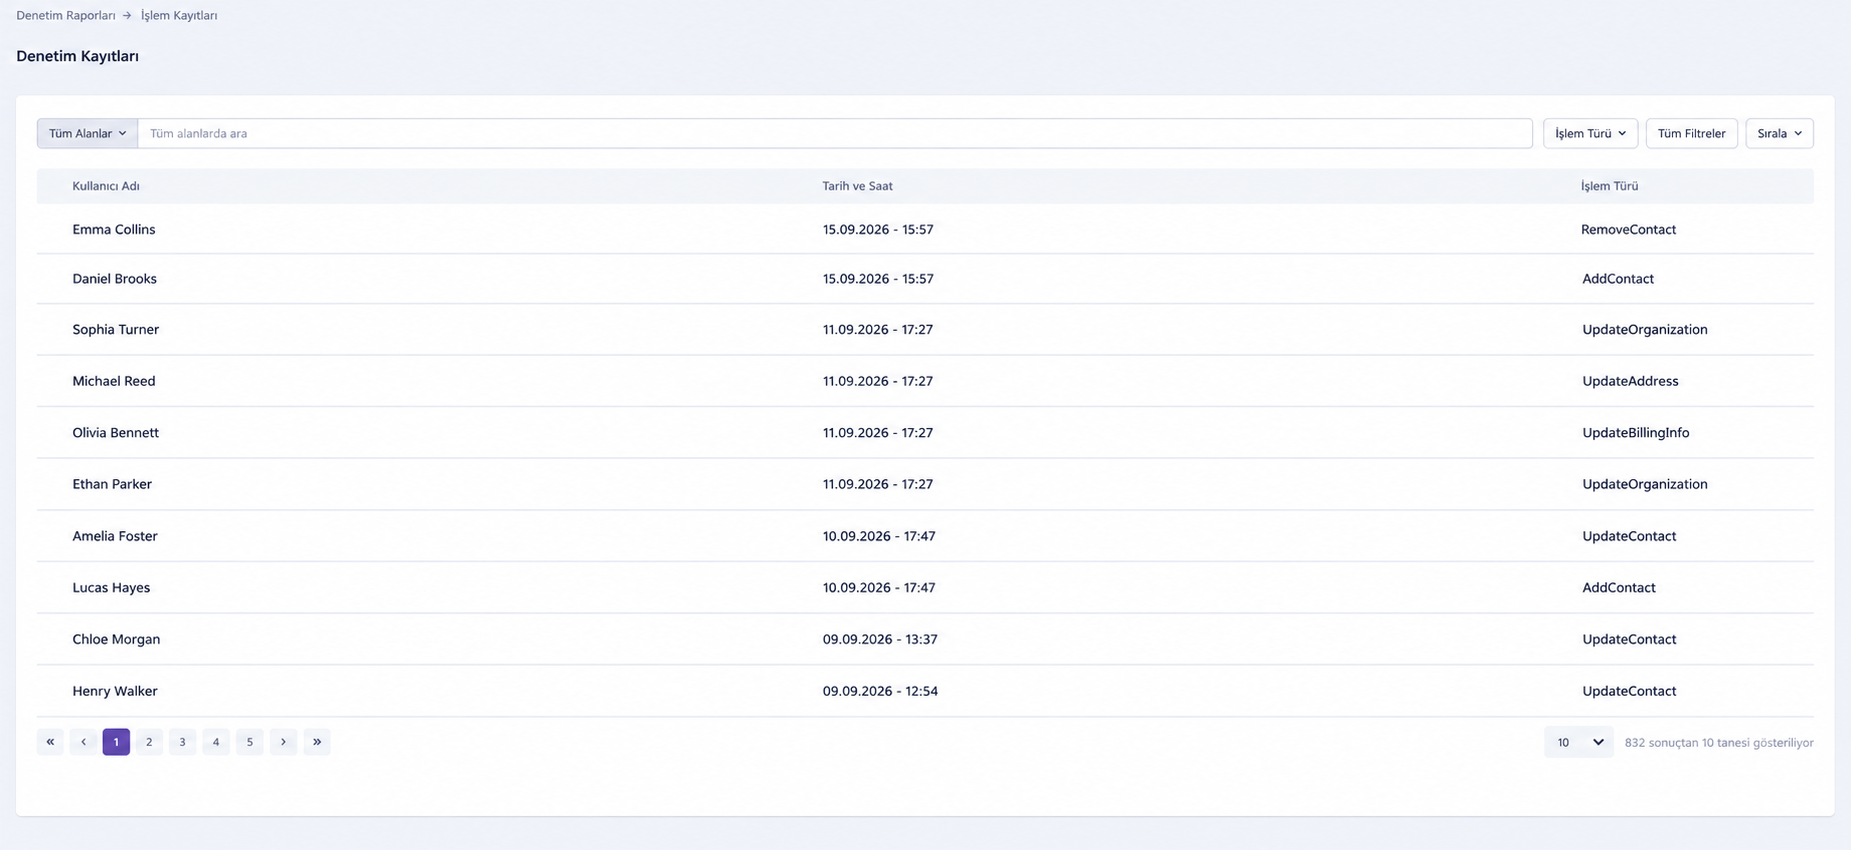This screenshot has width=1851, height=850.
Task: Click the 09.09.2026 - 12:54 timestamp
Action: point(880,691)
